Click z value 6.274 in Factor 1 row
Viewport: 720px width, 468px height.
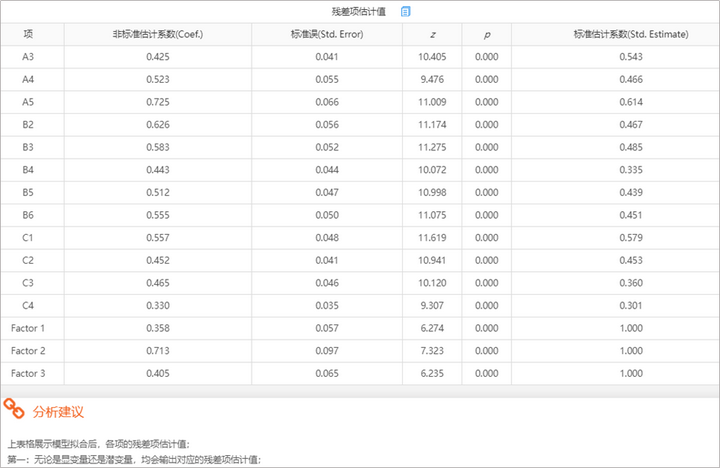tap(432, 328)
